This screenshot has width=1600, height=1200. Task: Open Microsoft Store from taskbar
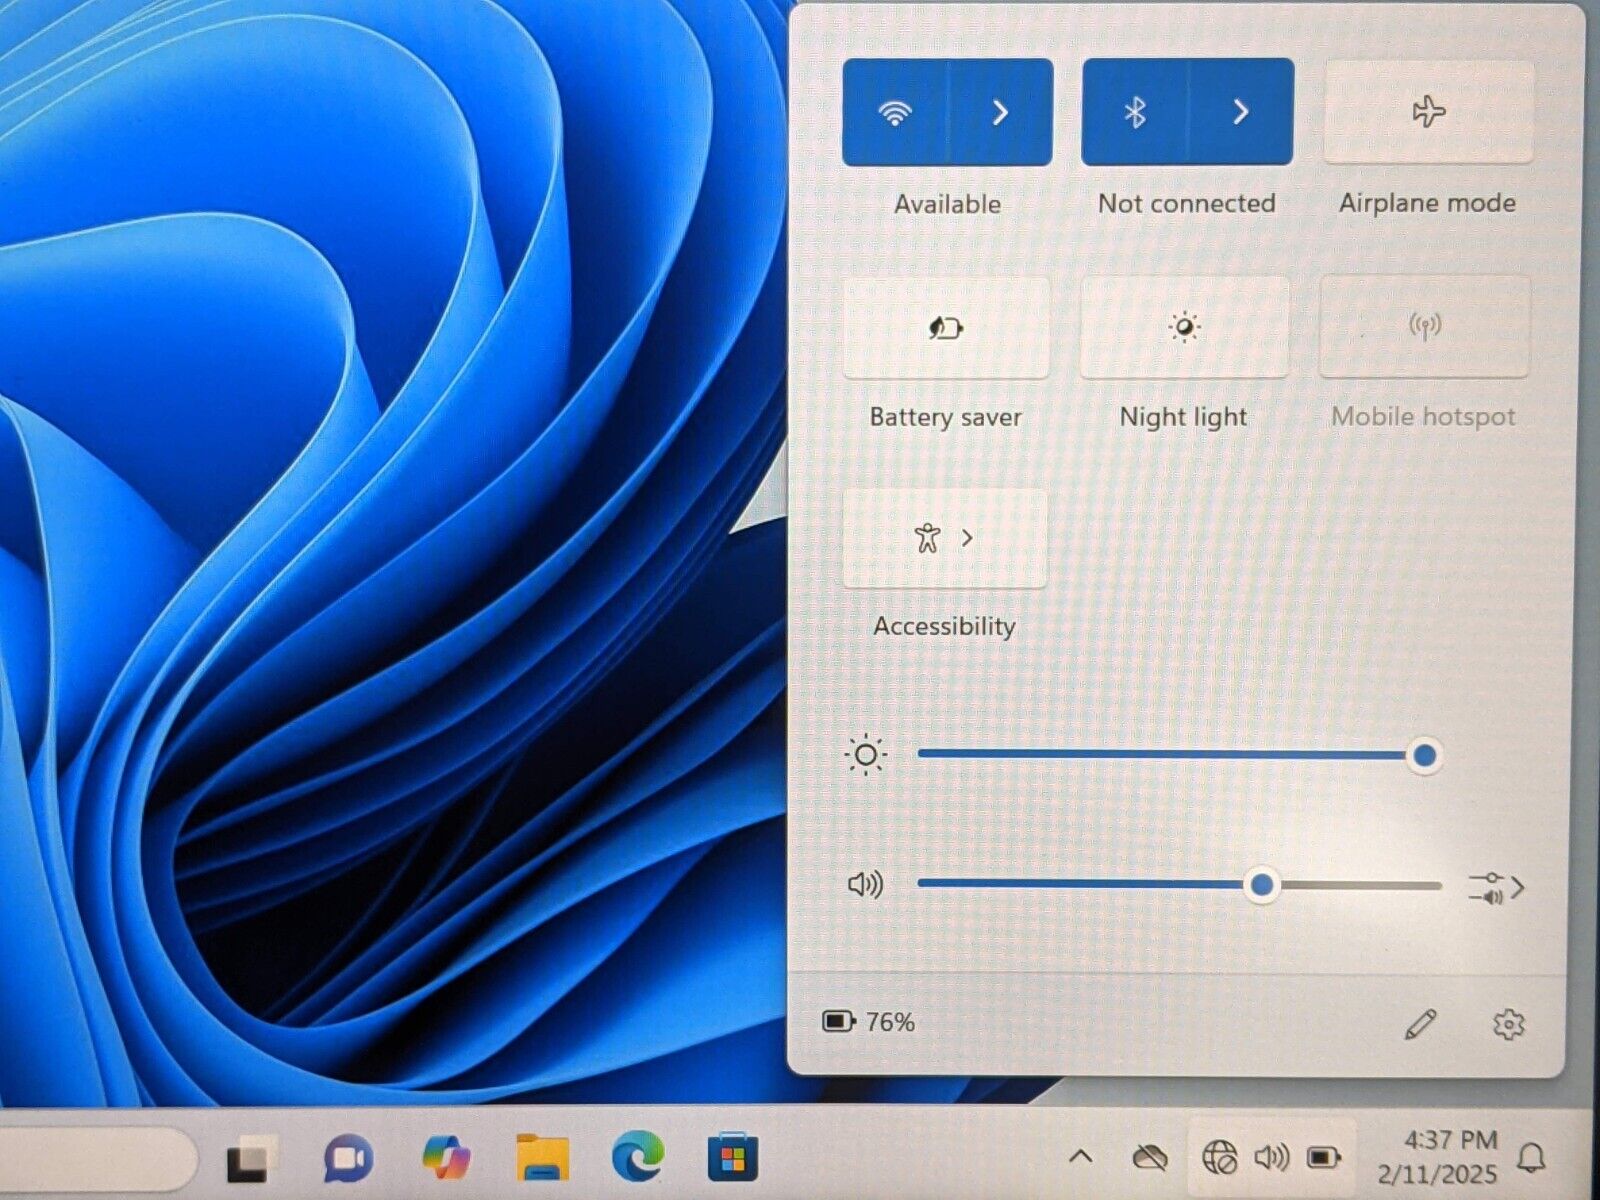point(732,1159)
